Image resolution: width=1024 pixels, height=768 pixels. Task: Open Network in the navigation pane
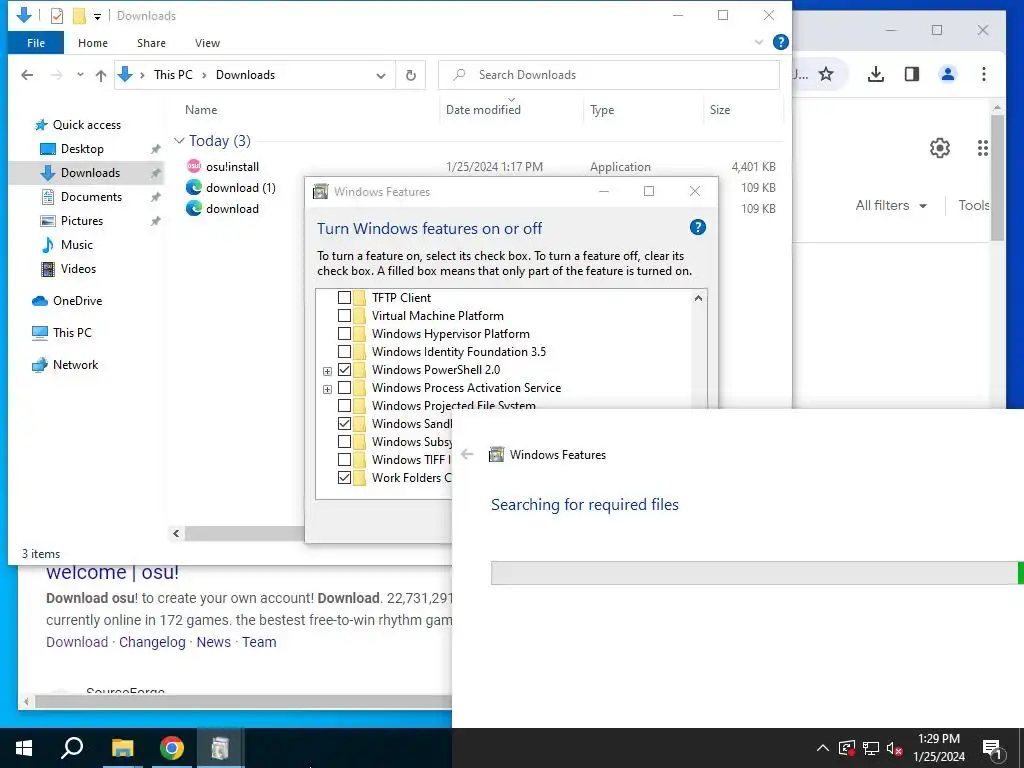coord(75,365)
